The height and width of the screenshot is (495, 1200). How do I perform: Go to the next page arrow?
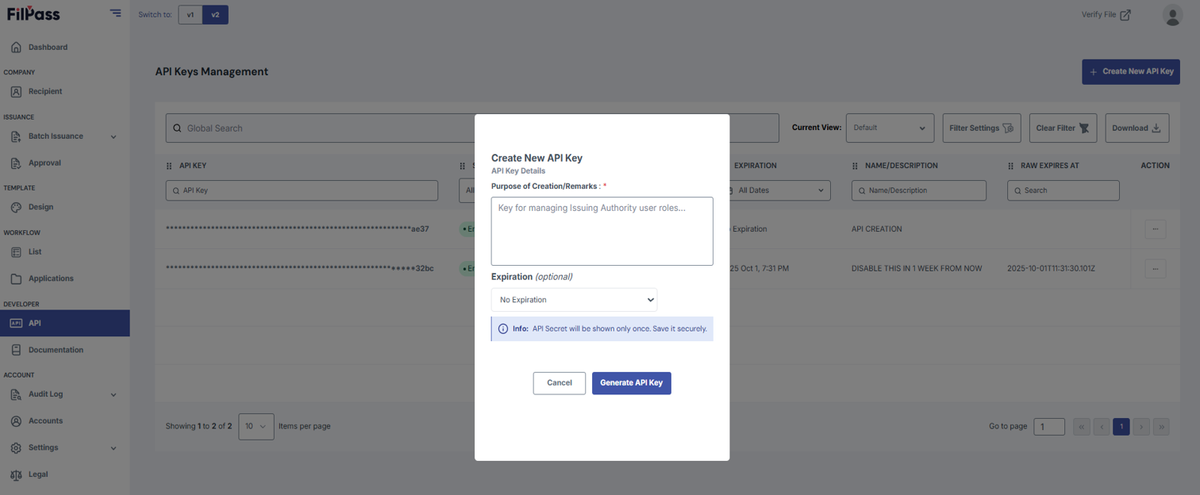(1141, 426)
